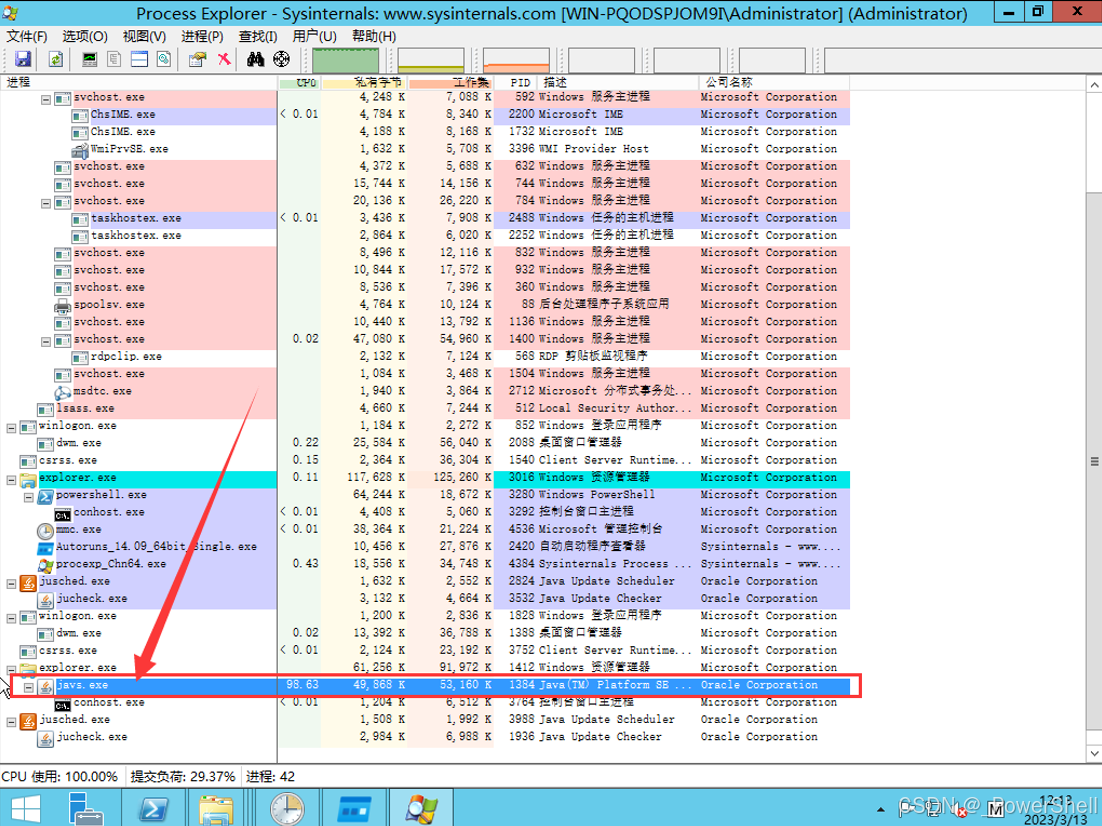This screenshot has height=826, width=1102.
Task: Select the lsass.exe process row
Action: click(425, 408)
